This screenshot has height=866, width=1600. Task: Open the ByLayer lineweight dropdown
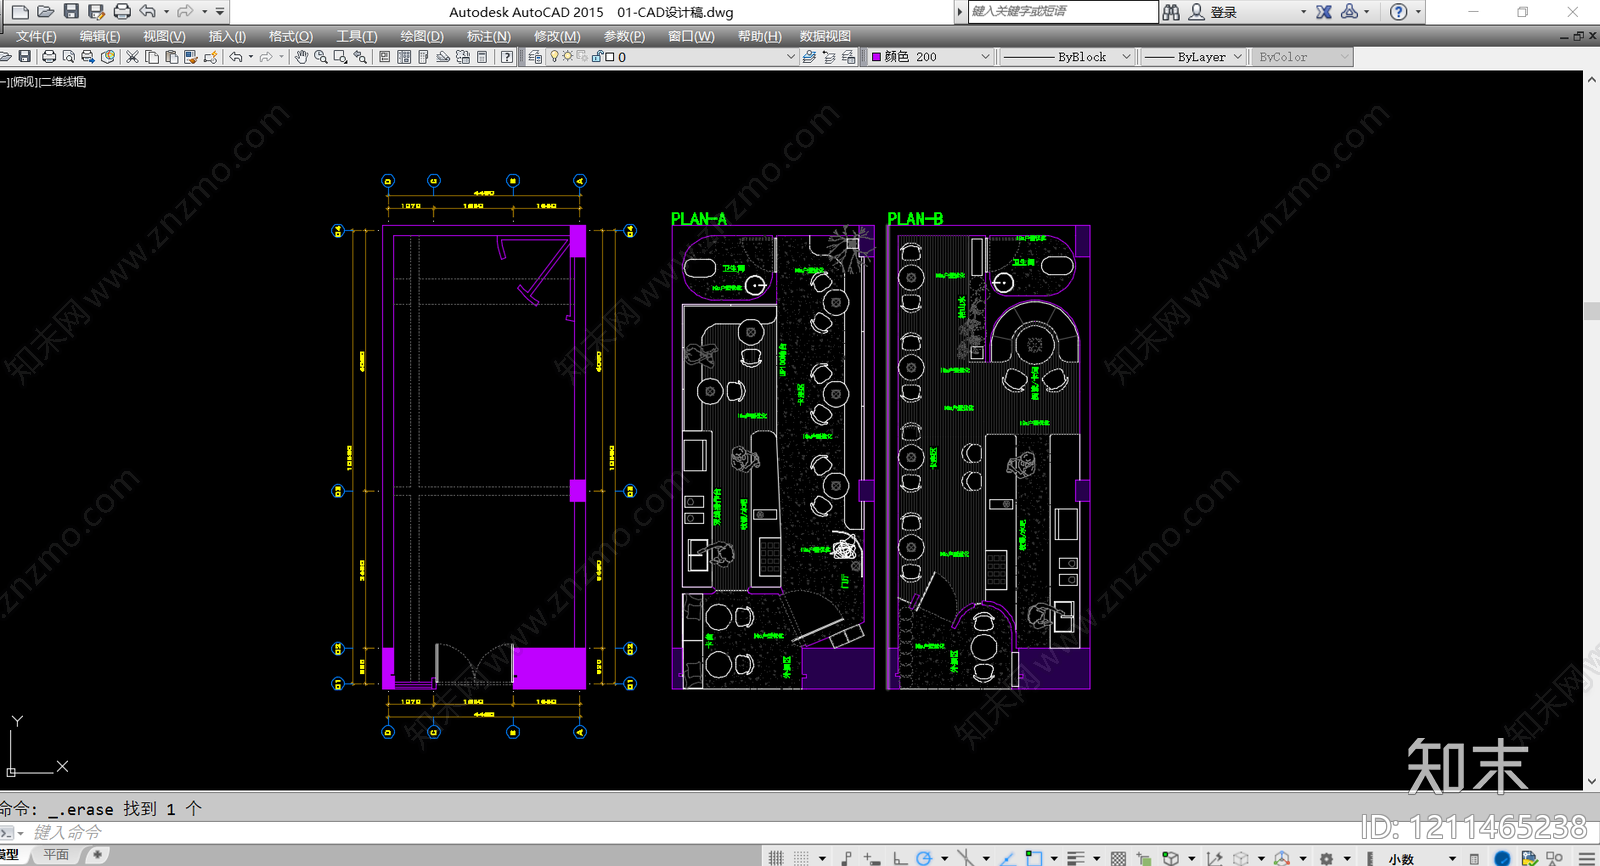(1193, 57)
